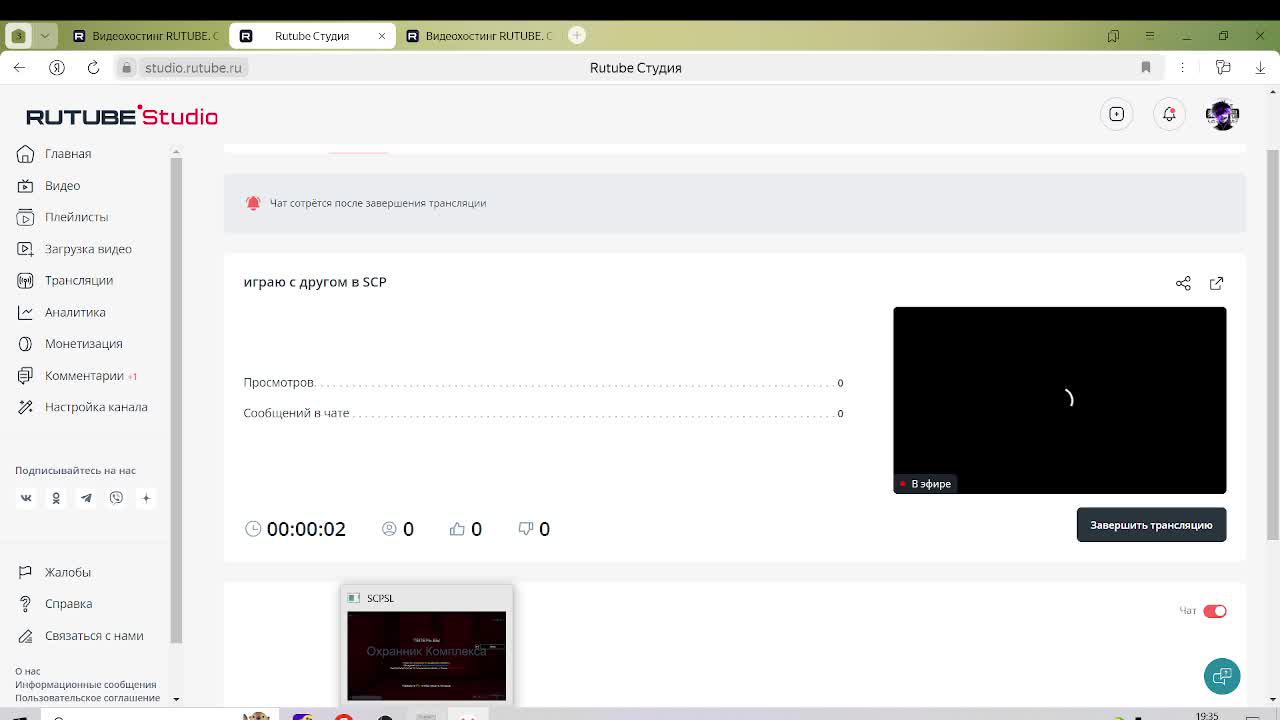Click the thumbs down dislikes icon
This screenshot has height=720, width=1280.
(x=526, y=529)
